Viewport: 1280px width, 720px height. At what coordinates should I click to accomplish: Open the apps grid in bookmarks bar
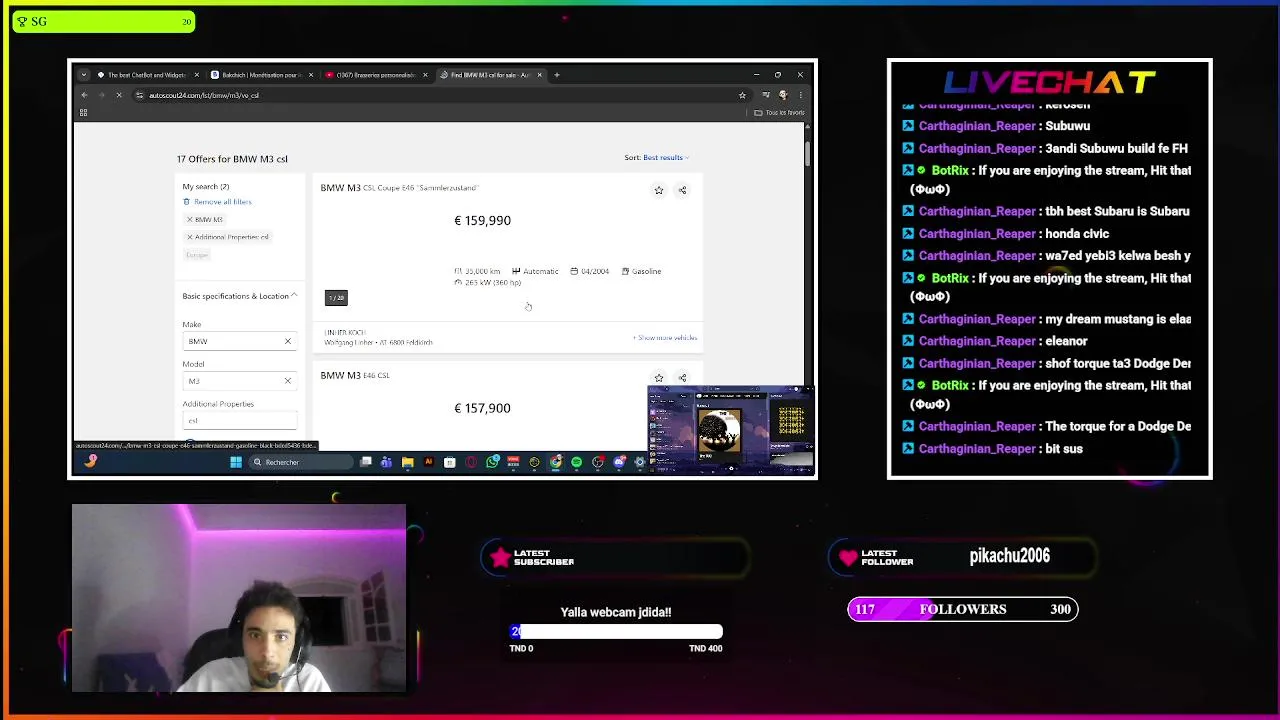click(83, 113)
